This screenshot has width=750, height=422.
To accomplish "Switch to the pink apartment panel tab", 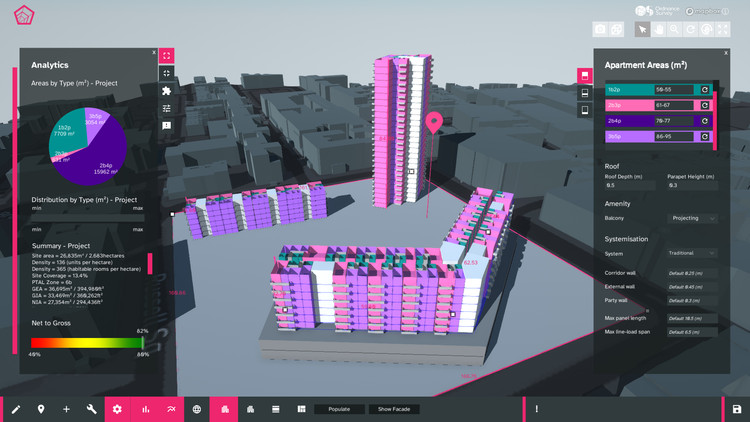I will pos(584,75).
